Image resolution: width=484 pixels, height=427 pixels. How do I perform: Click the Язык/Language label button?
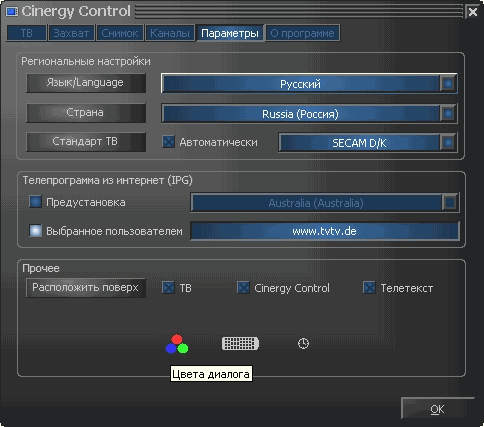(86, 83)
